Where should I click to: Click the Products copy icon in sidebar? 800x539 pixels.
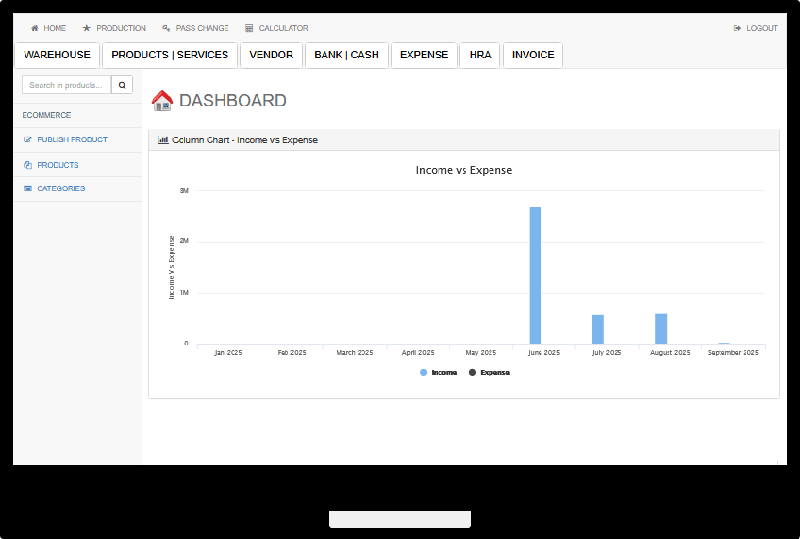[x=28, y=165]
